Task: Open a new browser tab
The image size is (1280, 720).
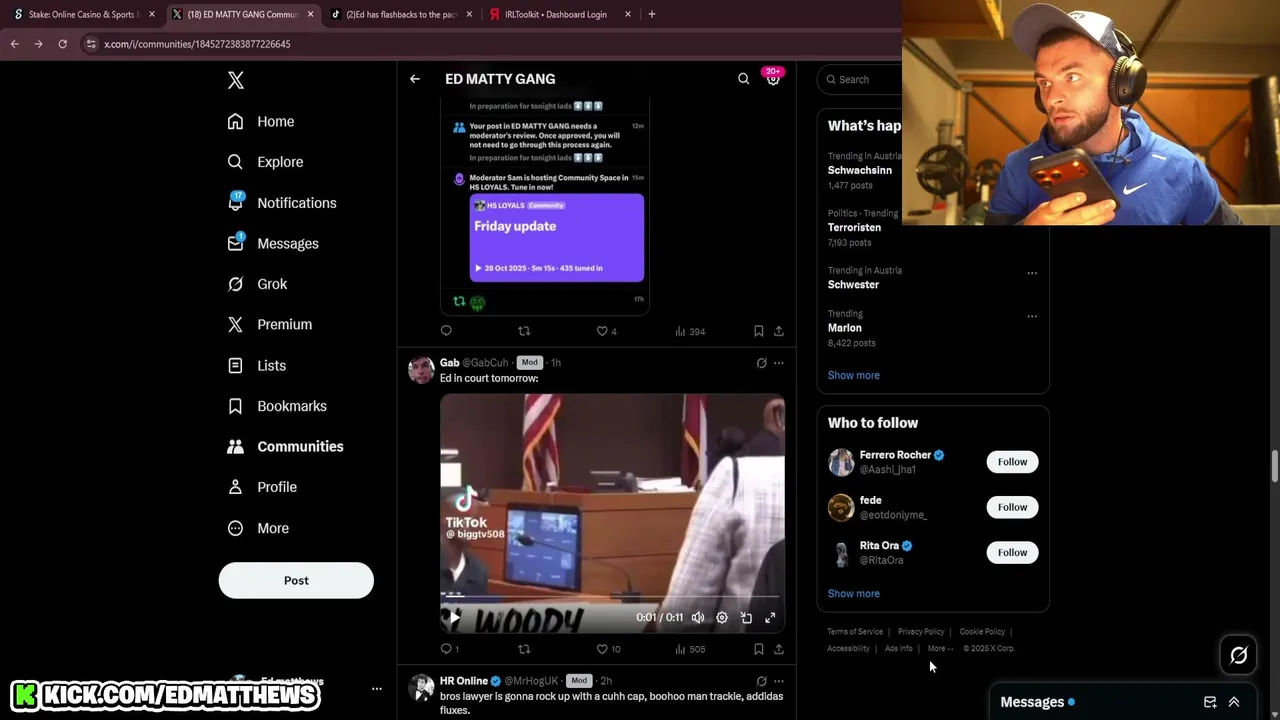Action: 652,14
